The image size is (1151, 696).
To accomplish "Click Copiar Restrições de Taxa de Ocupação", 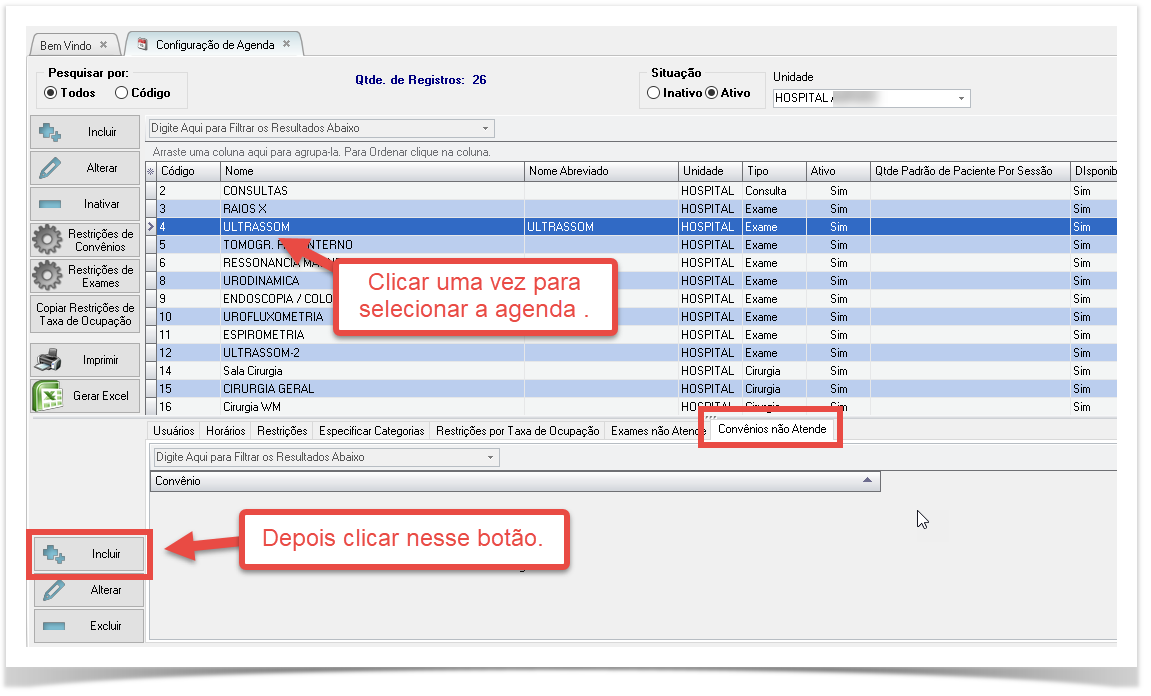I will 85,314.
